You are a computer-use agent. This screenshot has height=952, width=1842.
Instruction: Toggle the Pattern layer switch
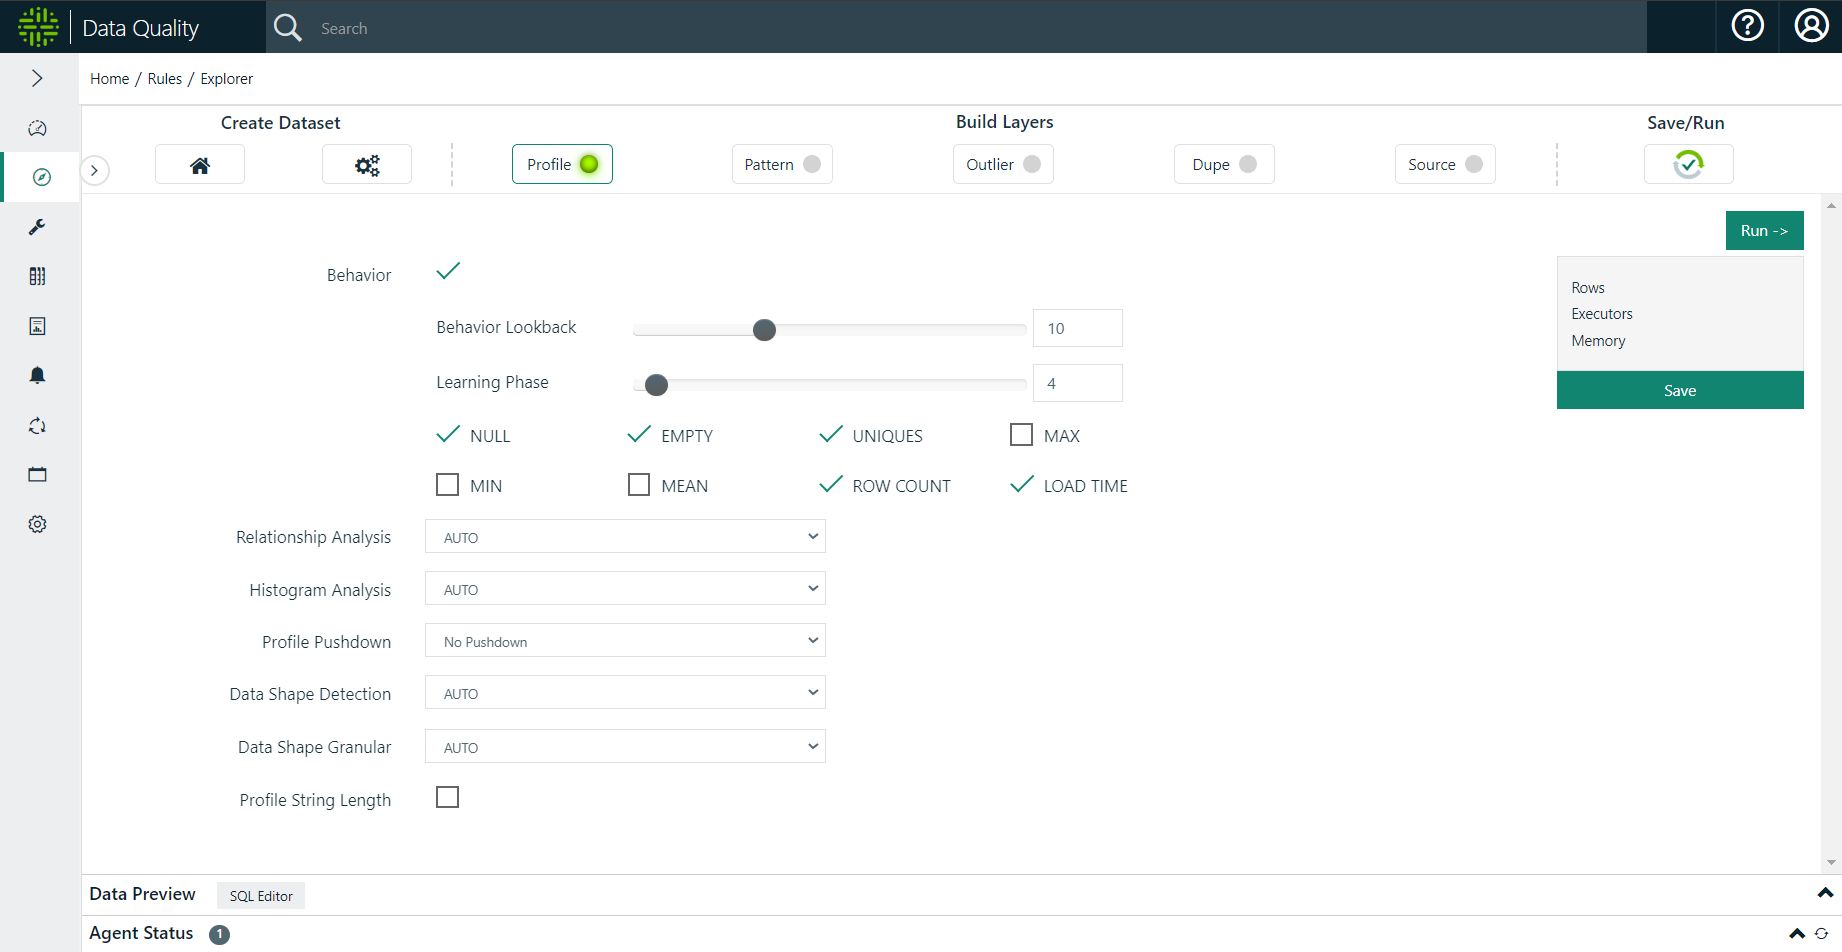pos(812,163)
